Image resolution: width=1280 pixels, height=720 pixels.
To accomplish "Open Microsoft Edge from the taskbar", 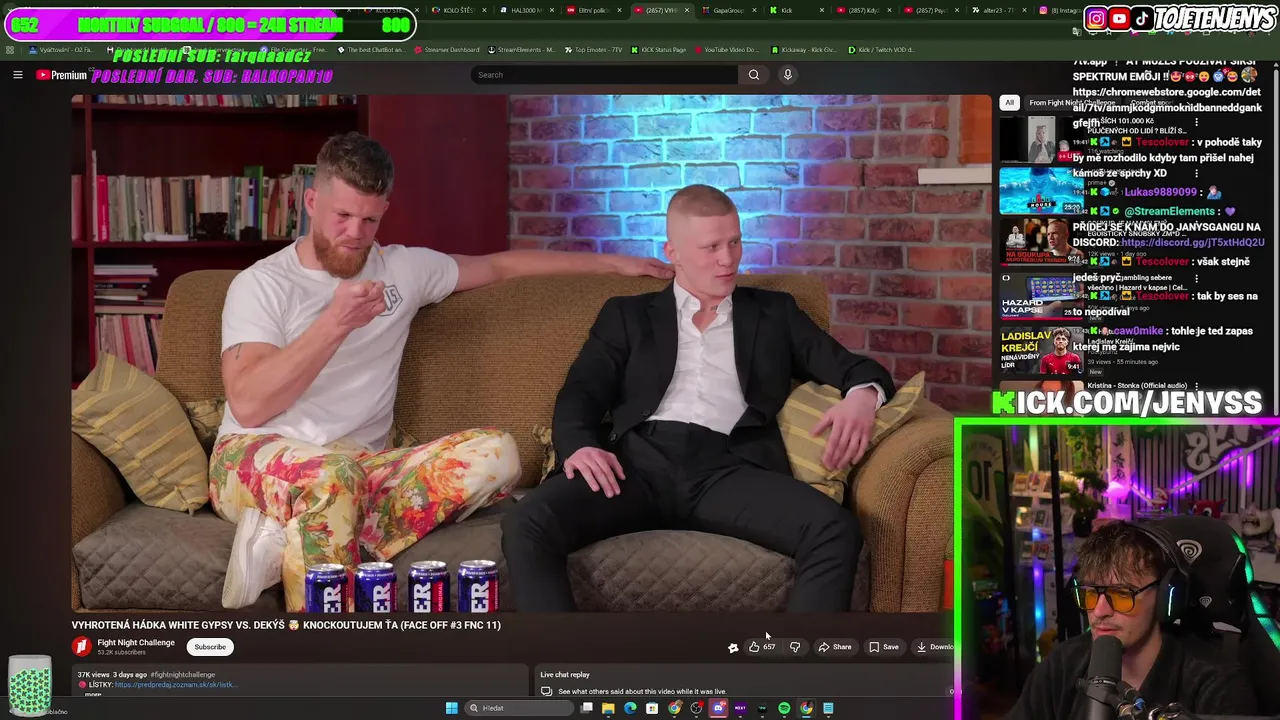I will click(x=630, y=708).
